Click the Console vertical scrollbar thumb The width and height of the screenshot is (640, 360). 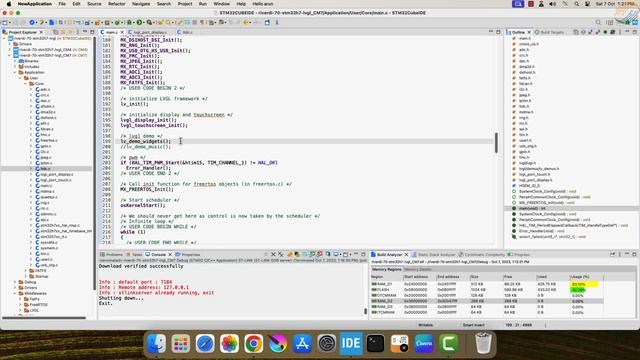point(365,311)
